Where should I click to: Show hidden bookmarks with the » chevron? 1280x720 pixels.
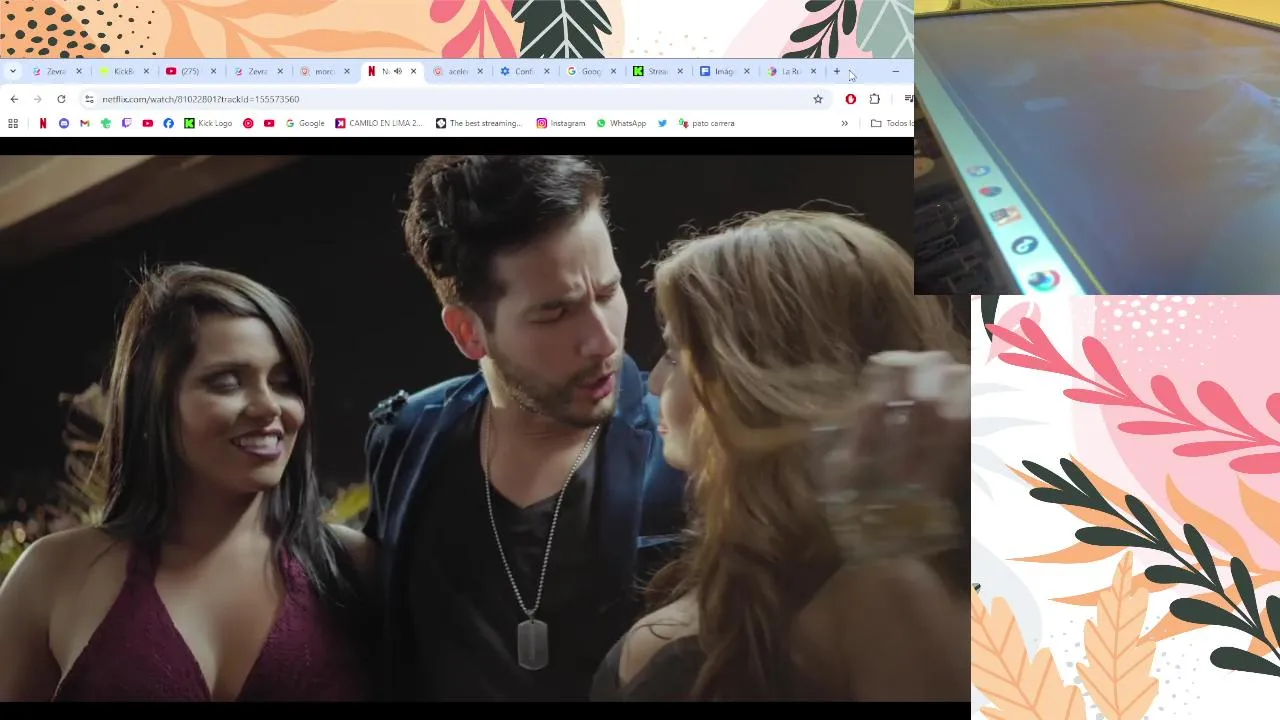(x=844, y=123)
